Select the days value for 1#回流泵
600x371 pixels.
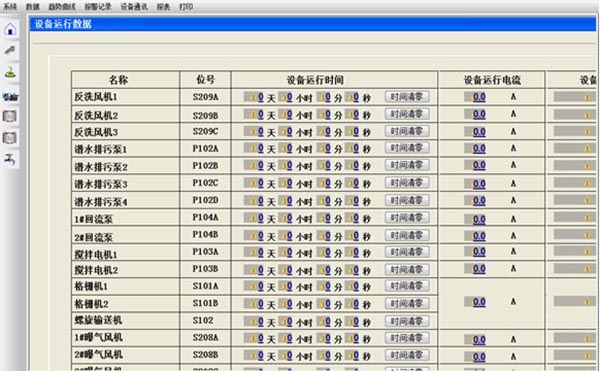(254, 218)
